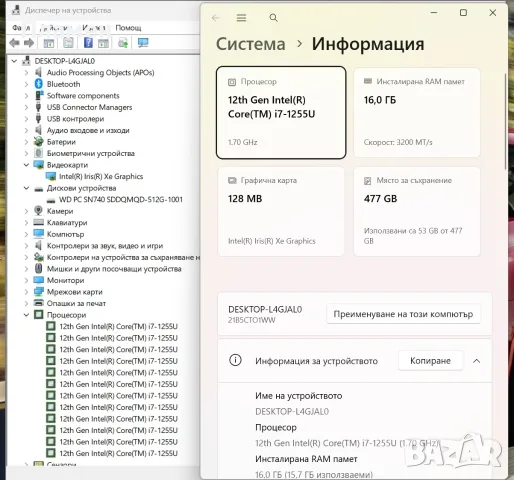
Task: Select the Процесор info card
Action: tap(281, 112)
